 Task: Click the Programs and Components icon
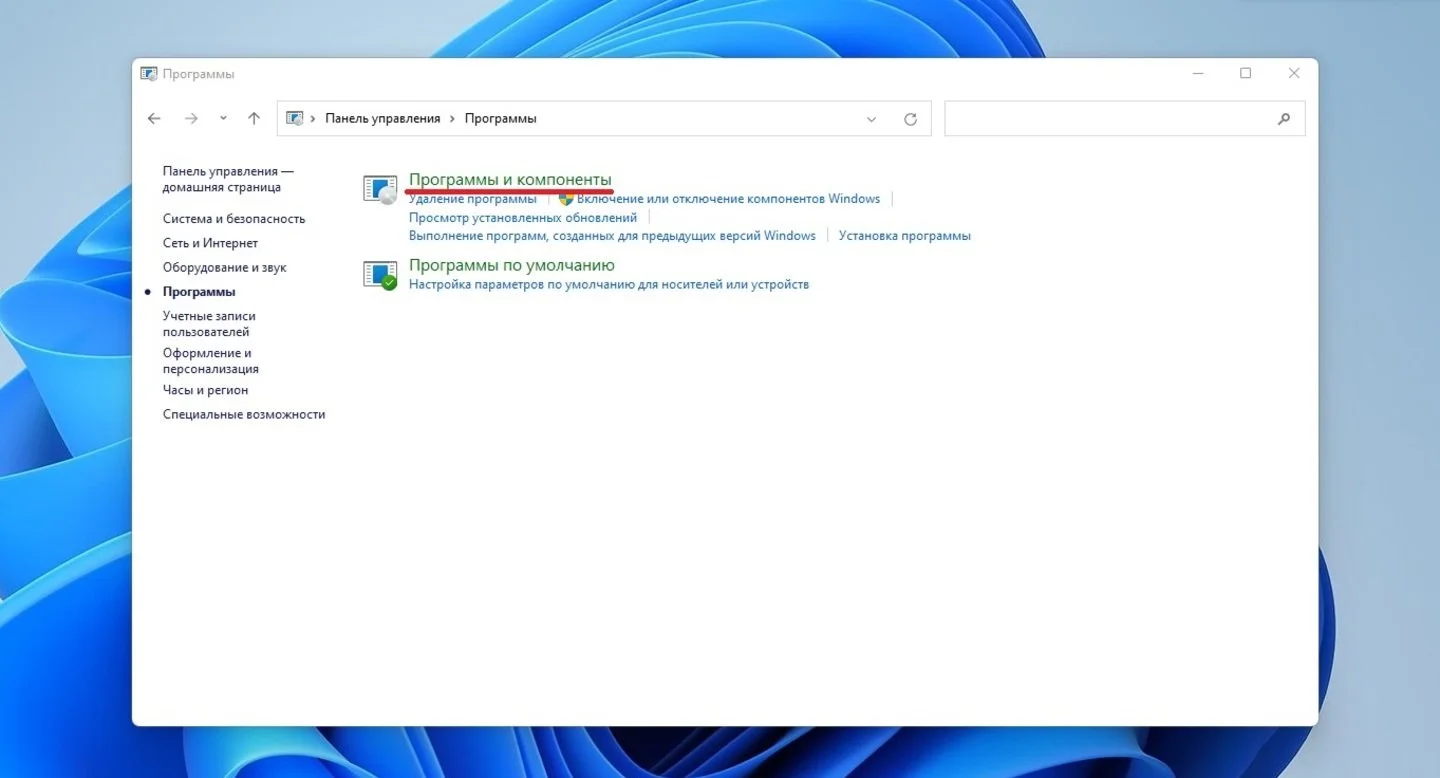[380, 189]
